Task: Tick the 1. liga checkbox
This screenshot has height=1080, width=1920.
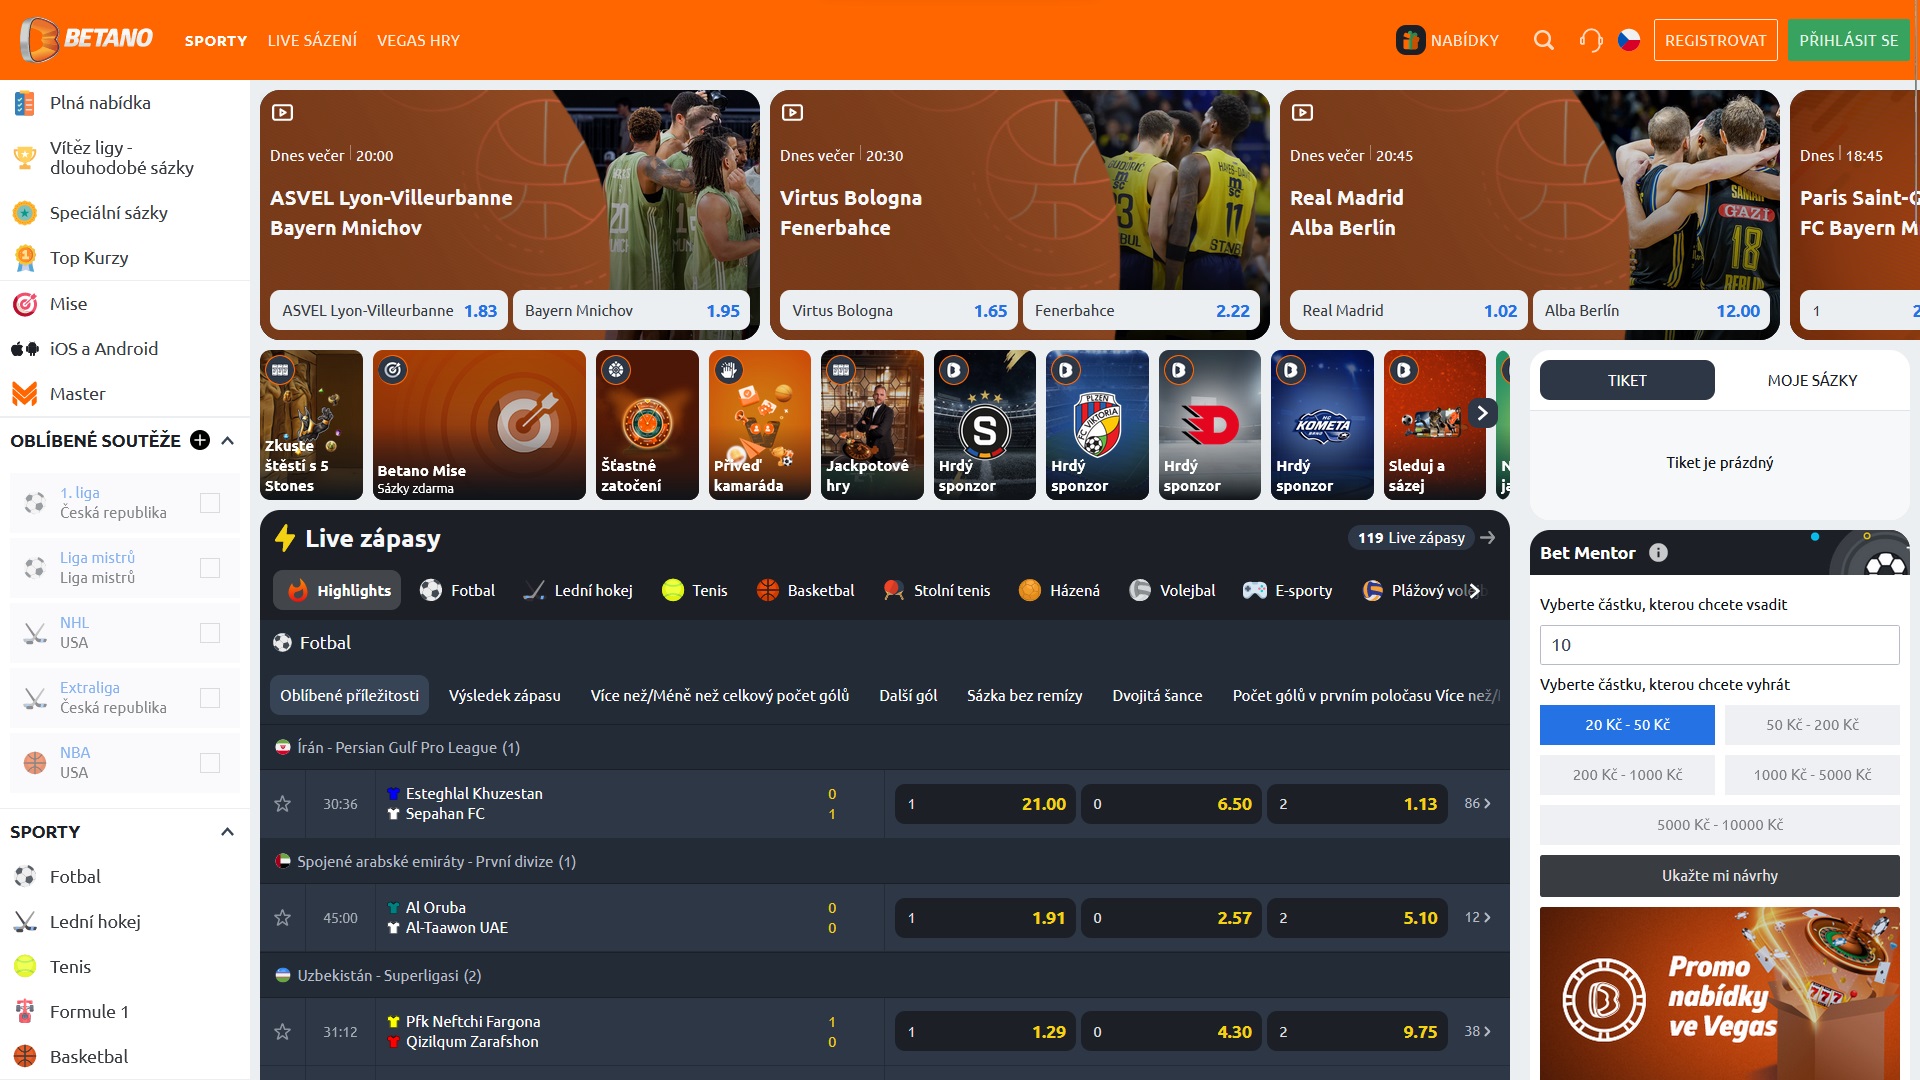Action: [210, 503]
